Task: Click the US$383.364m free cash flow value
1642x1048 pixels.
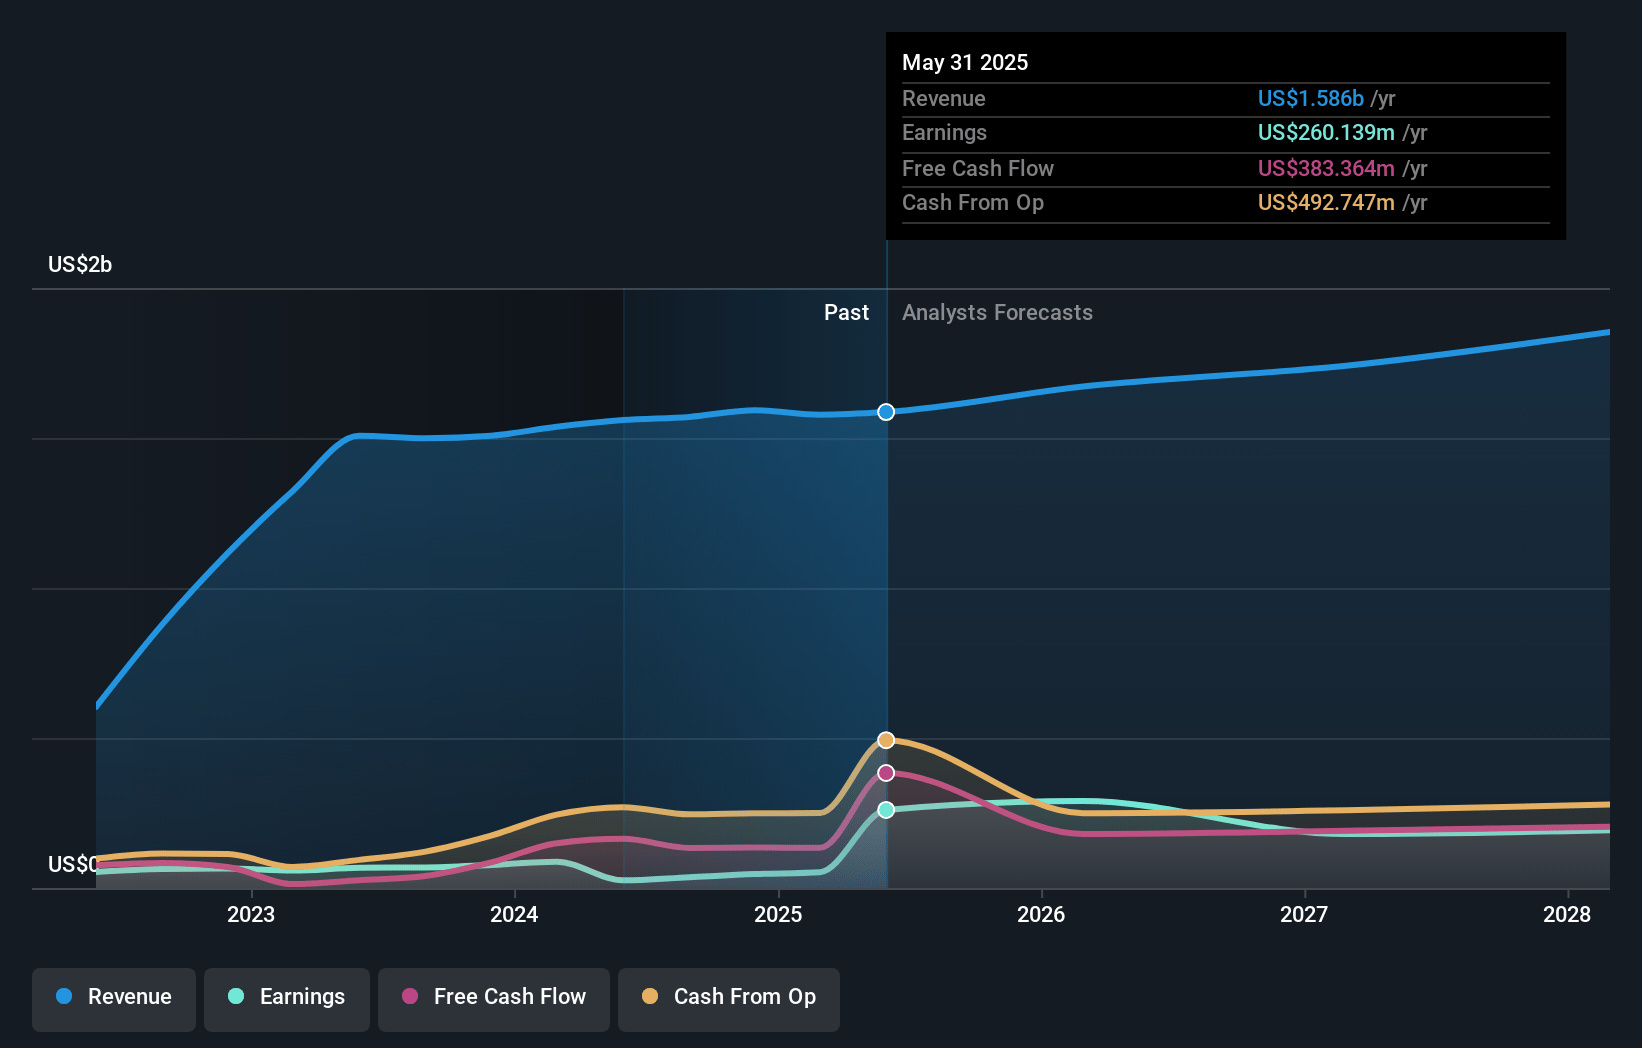Action: 1326,168
